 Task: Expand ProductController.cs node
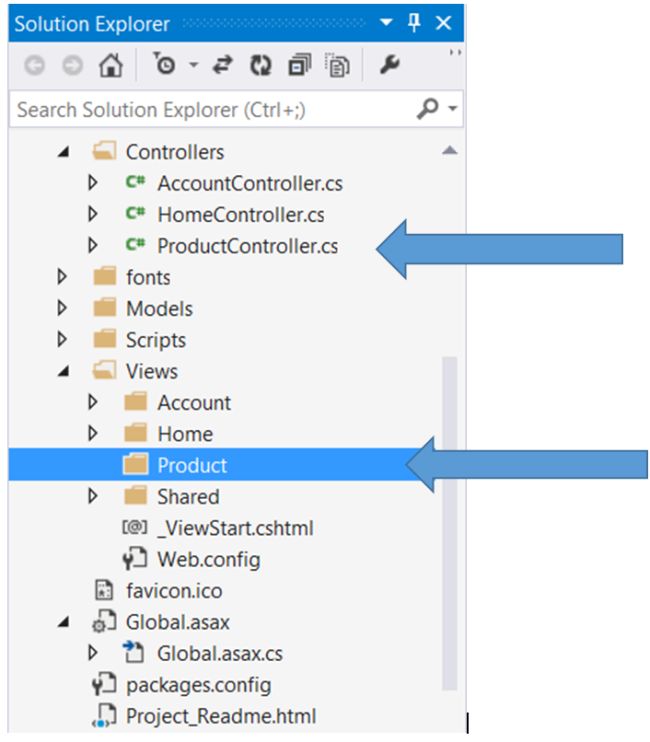coord(93,245)
